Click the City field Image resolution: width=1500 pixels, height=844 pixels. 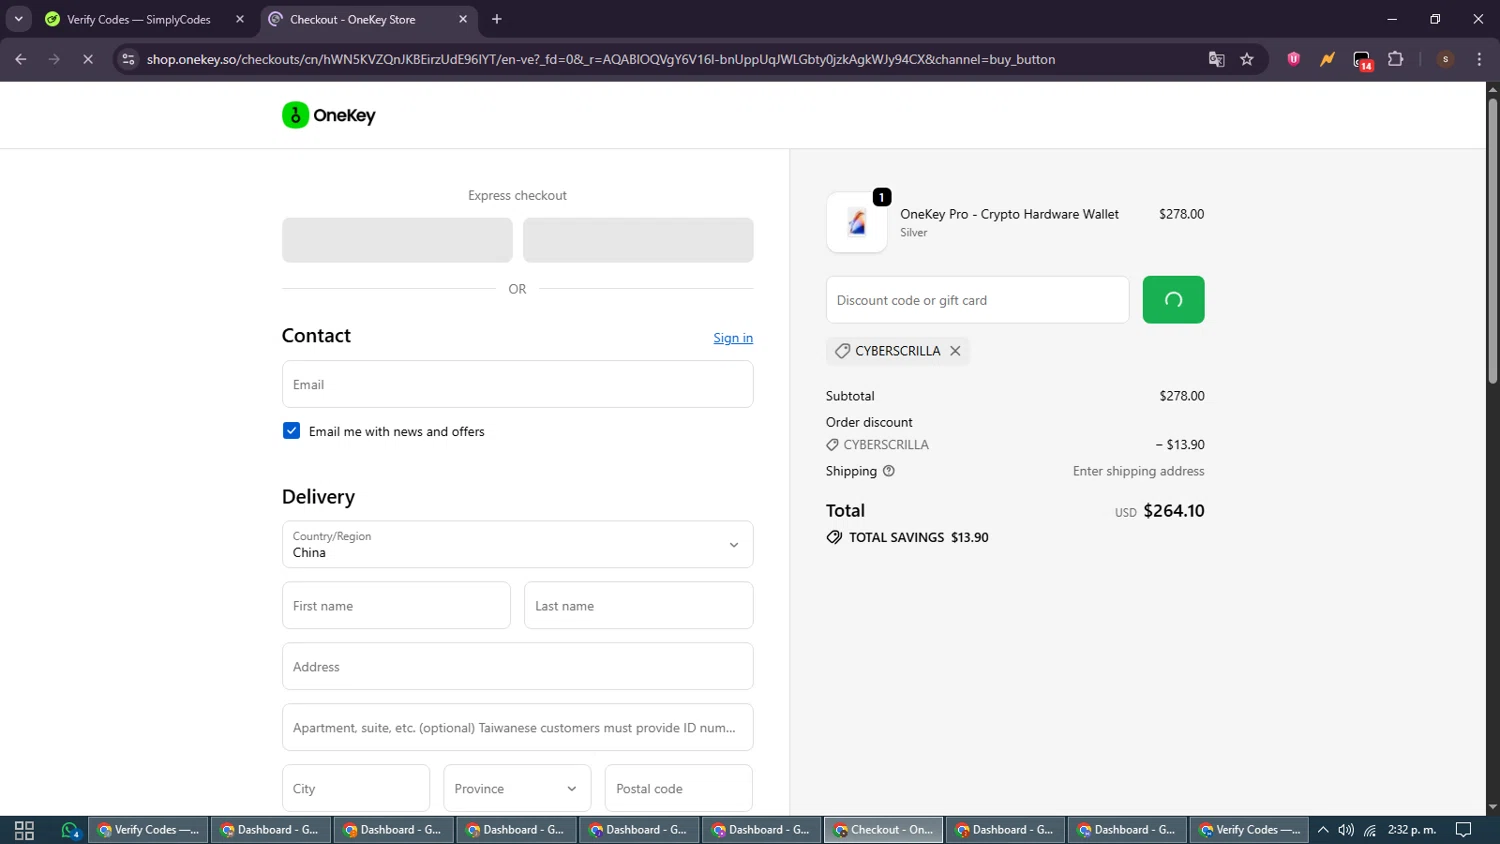(356, 788)
